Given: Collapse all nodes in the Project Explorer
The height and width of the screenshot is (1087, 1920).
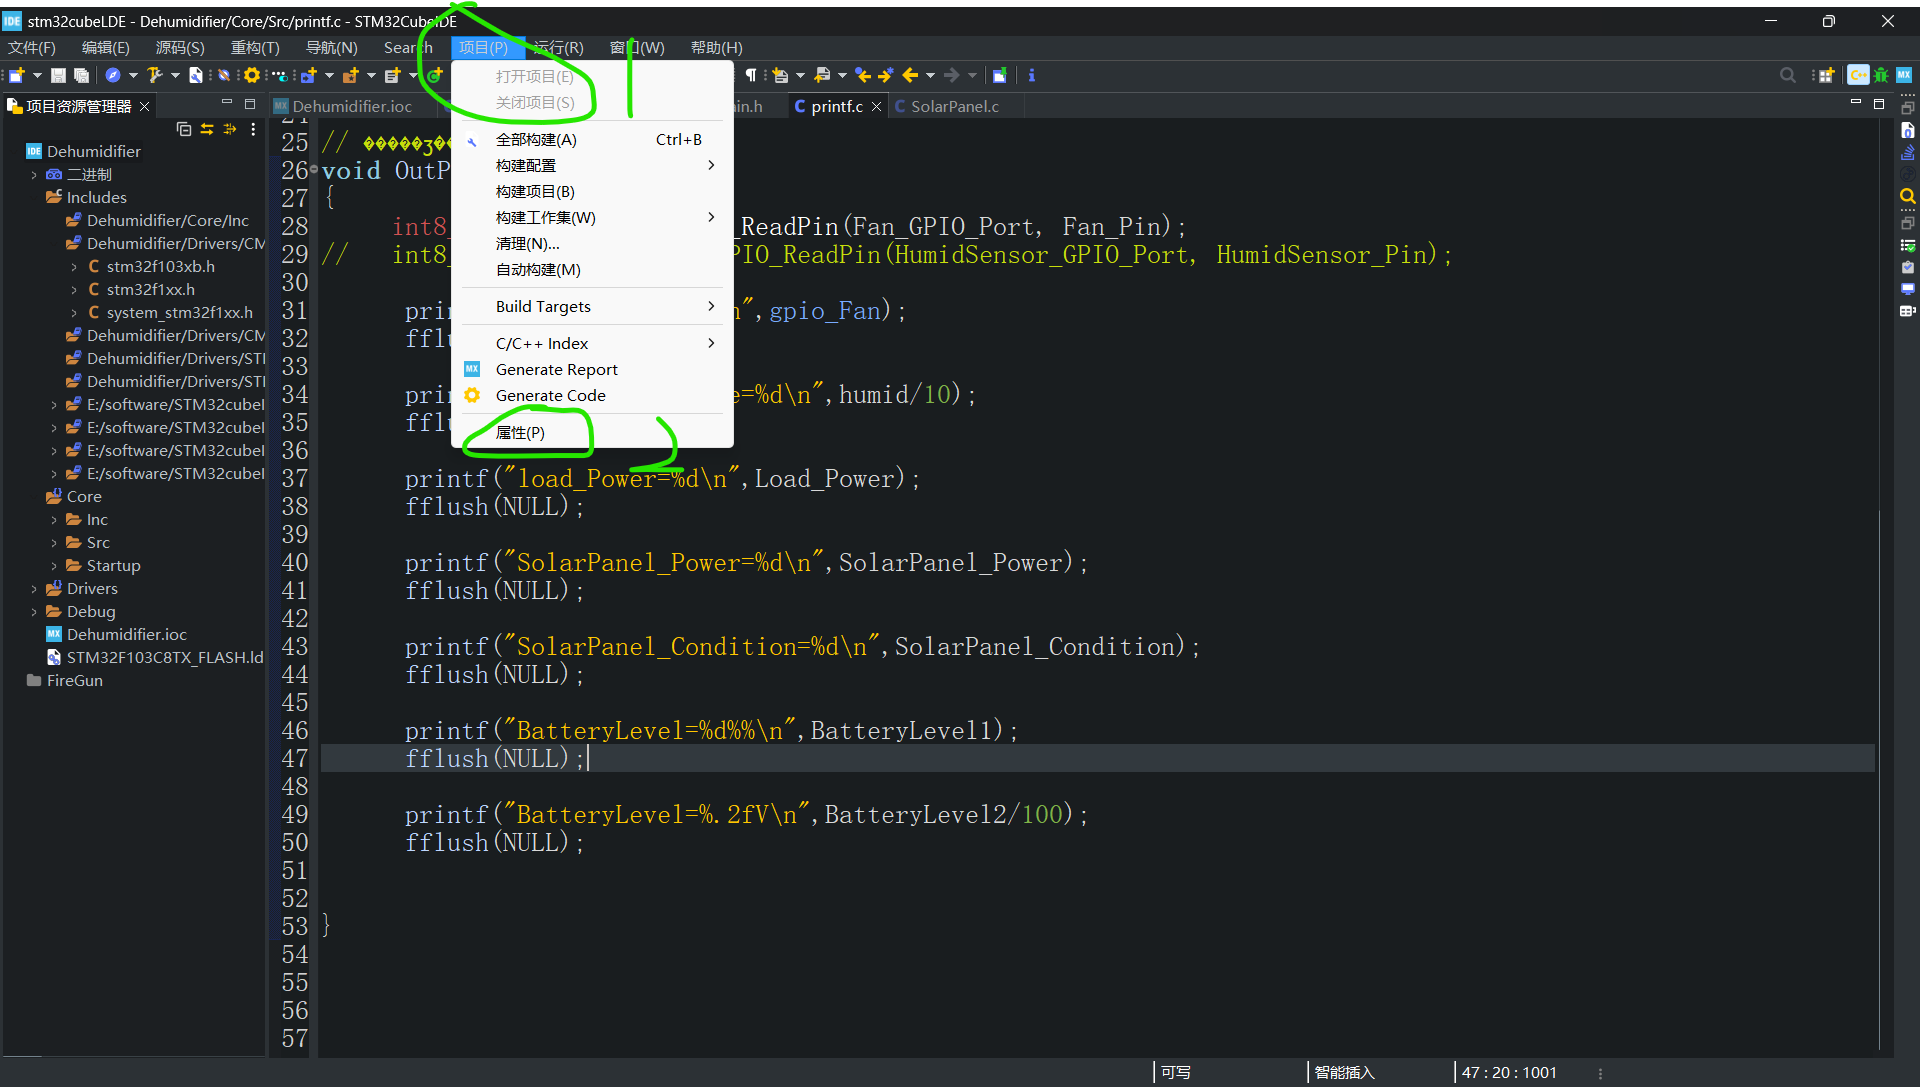Looking at the screenshot, I should pos(184,129).
